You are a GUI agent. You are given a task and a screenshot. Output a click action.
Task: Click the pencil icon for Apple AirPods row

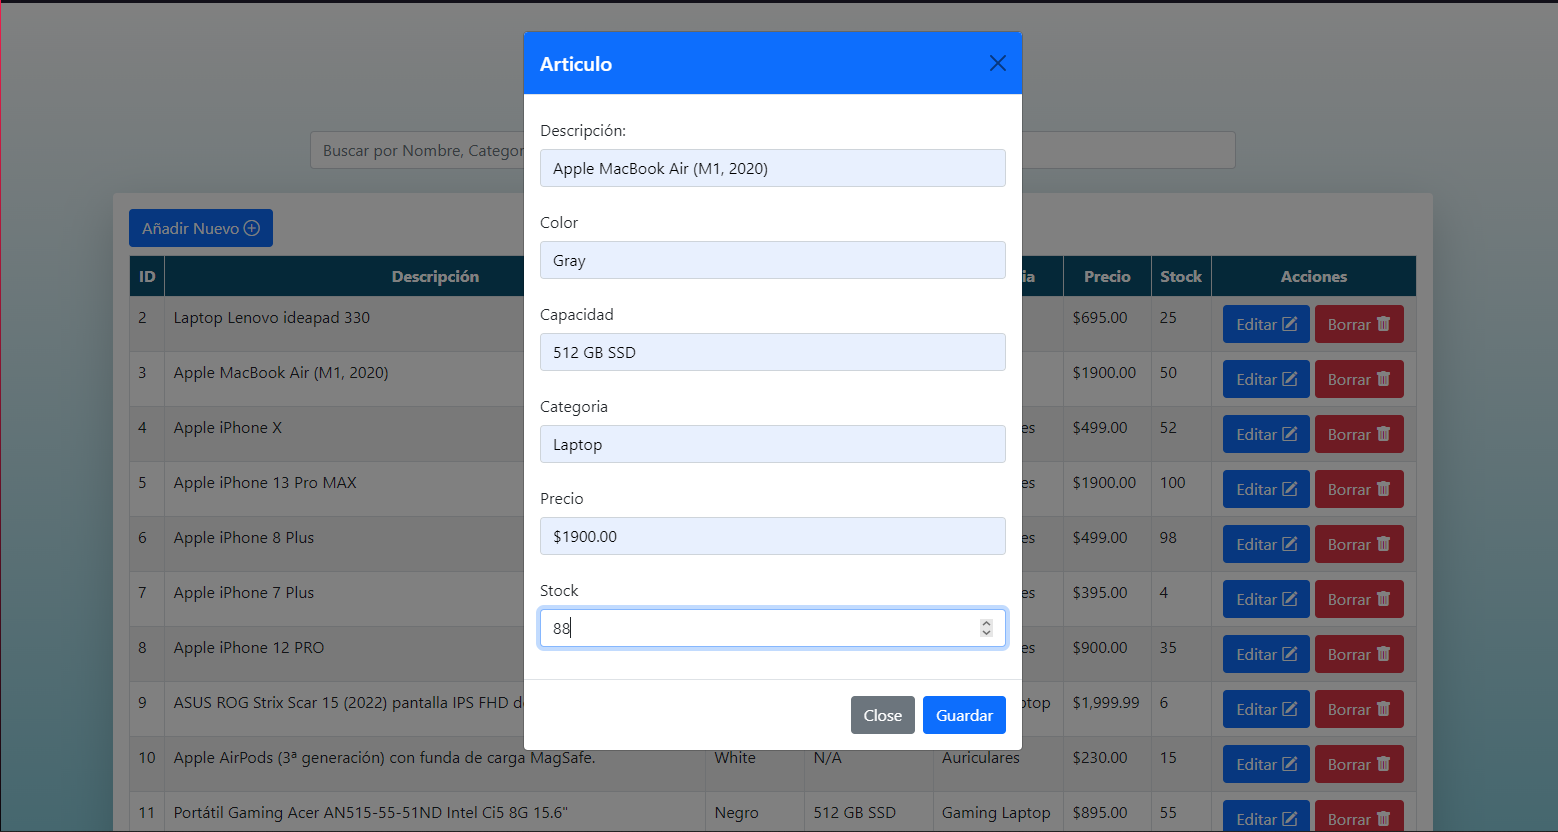pyautogui.click(x=1288, y=763)
